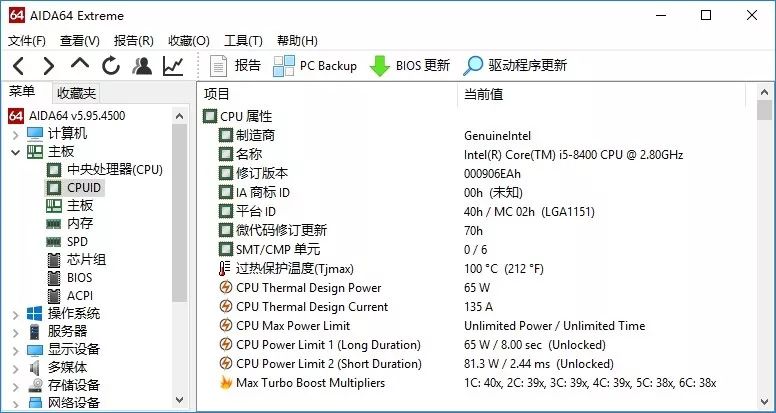The height and width of the screenshot is (413, 776).
Task: Open PC Backup from toolbar
Action: click(315, 65)
